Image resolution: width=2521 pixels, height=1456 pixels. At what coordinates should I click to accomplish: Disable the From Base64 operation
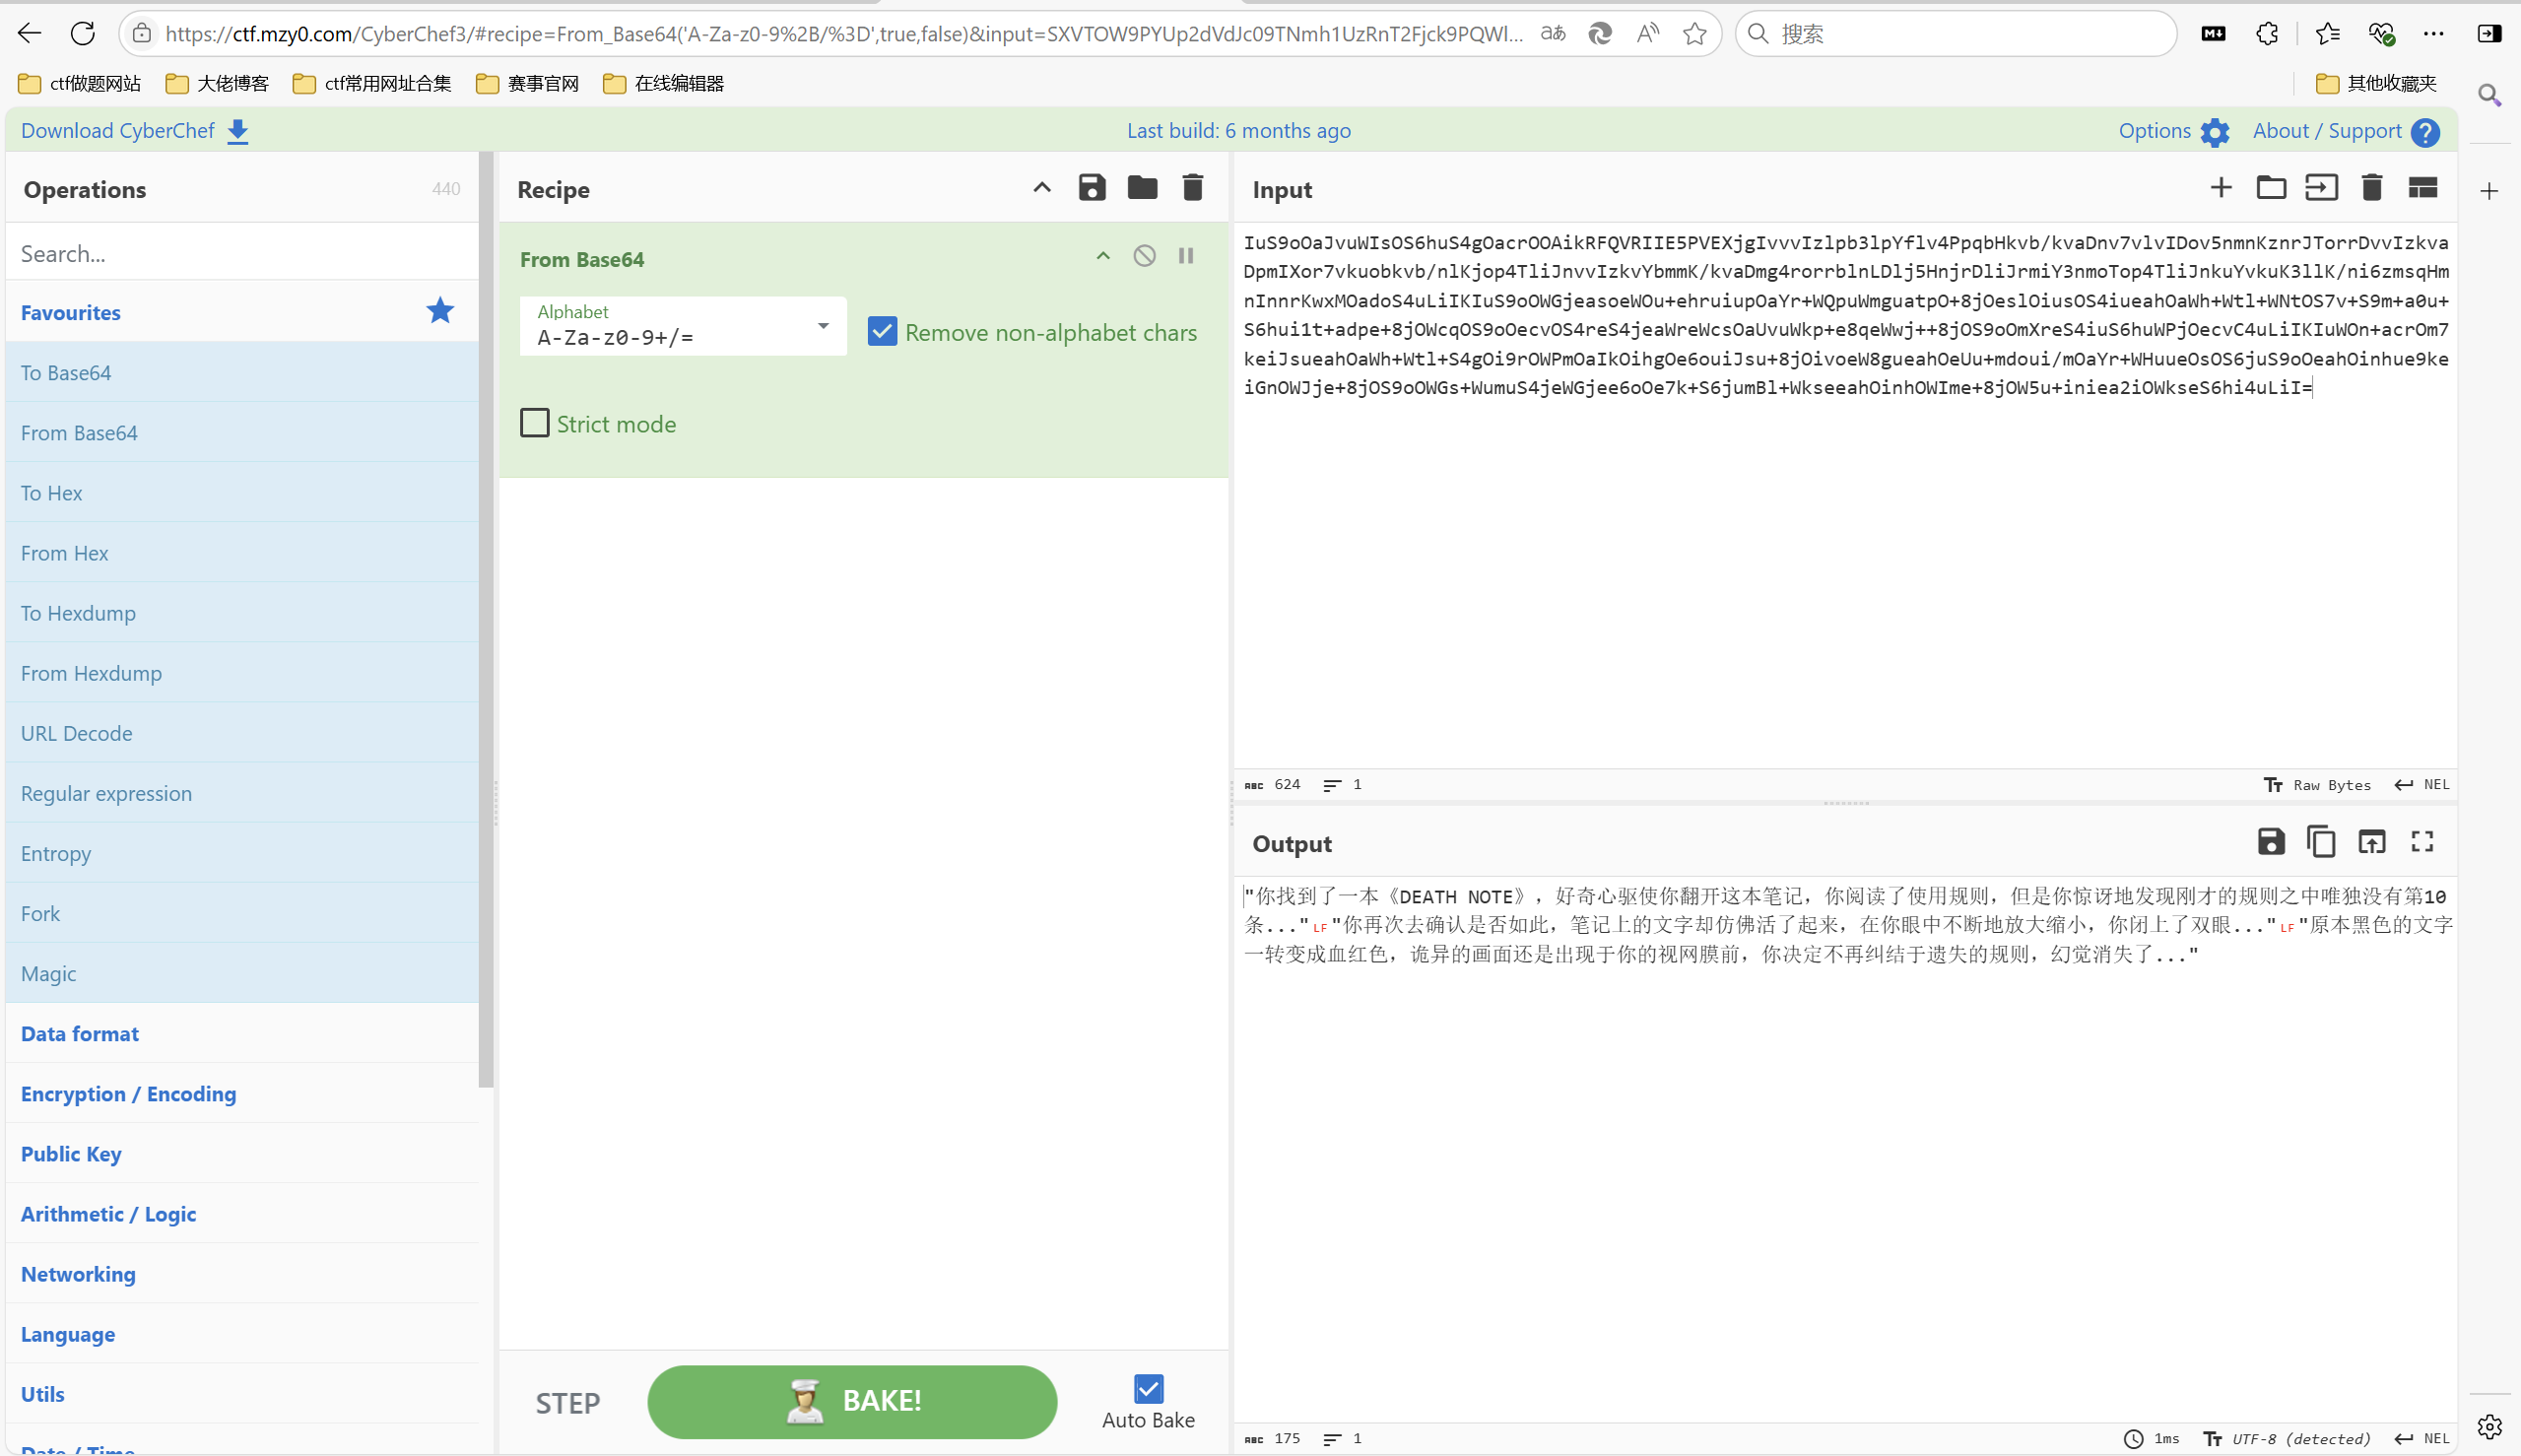tap(1144, 256)
